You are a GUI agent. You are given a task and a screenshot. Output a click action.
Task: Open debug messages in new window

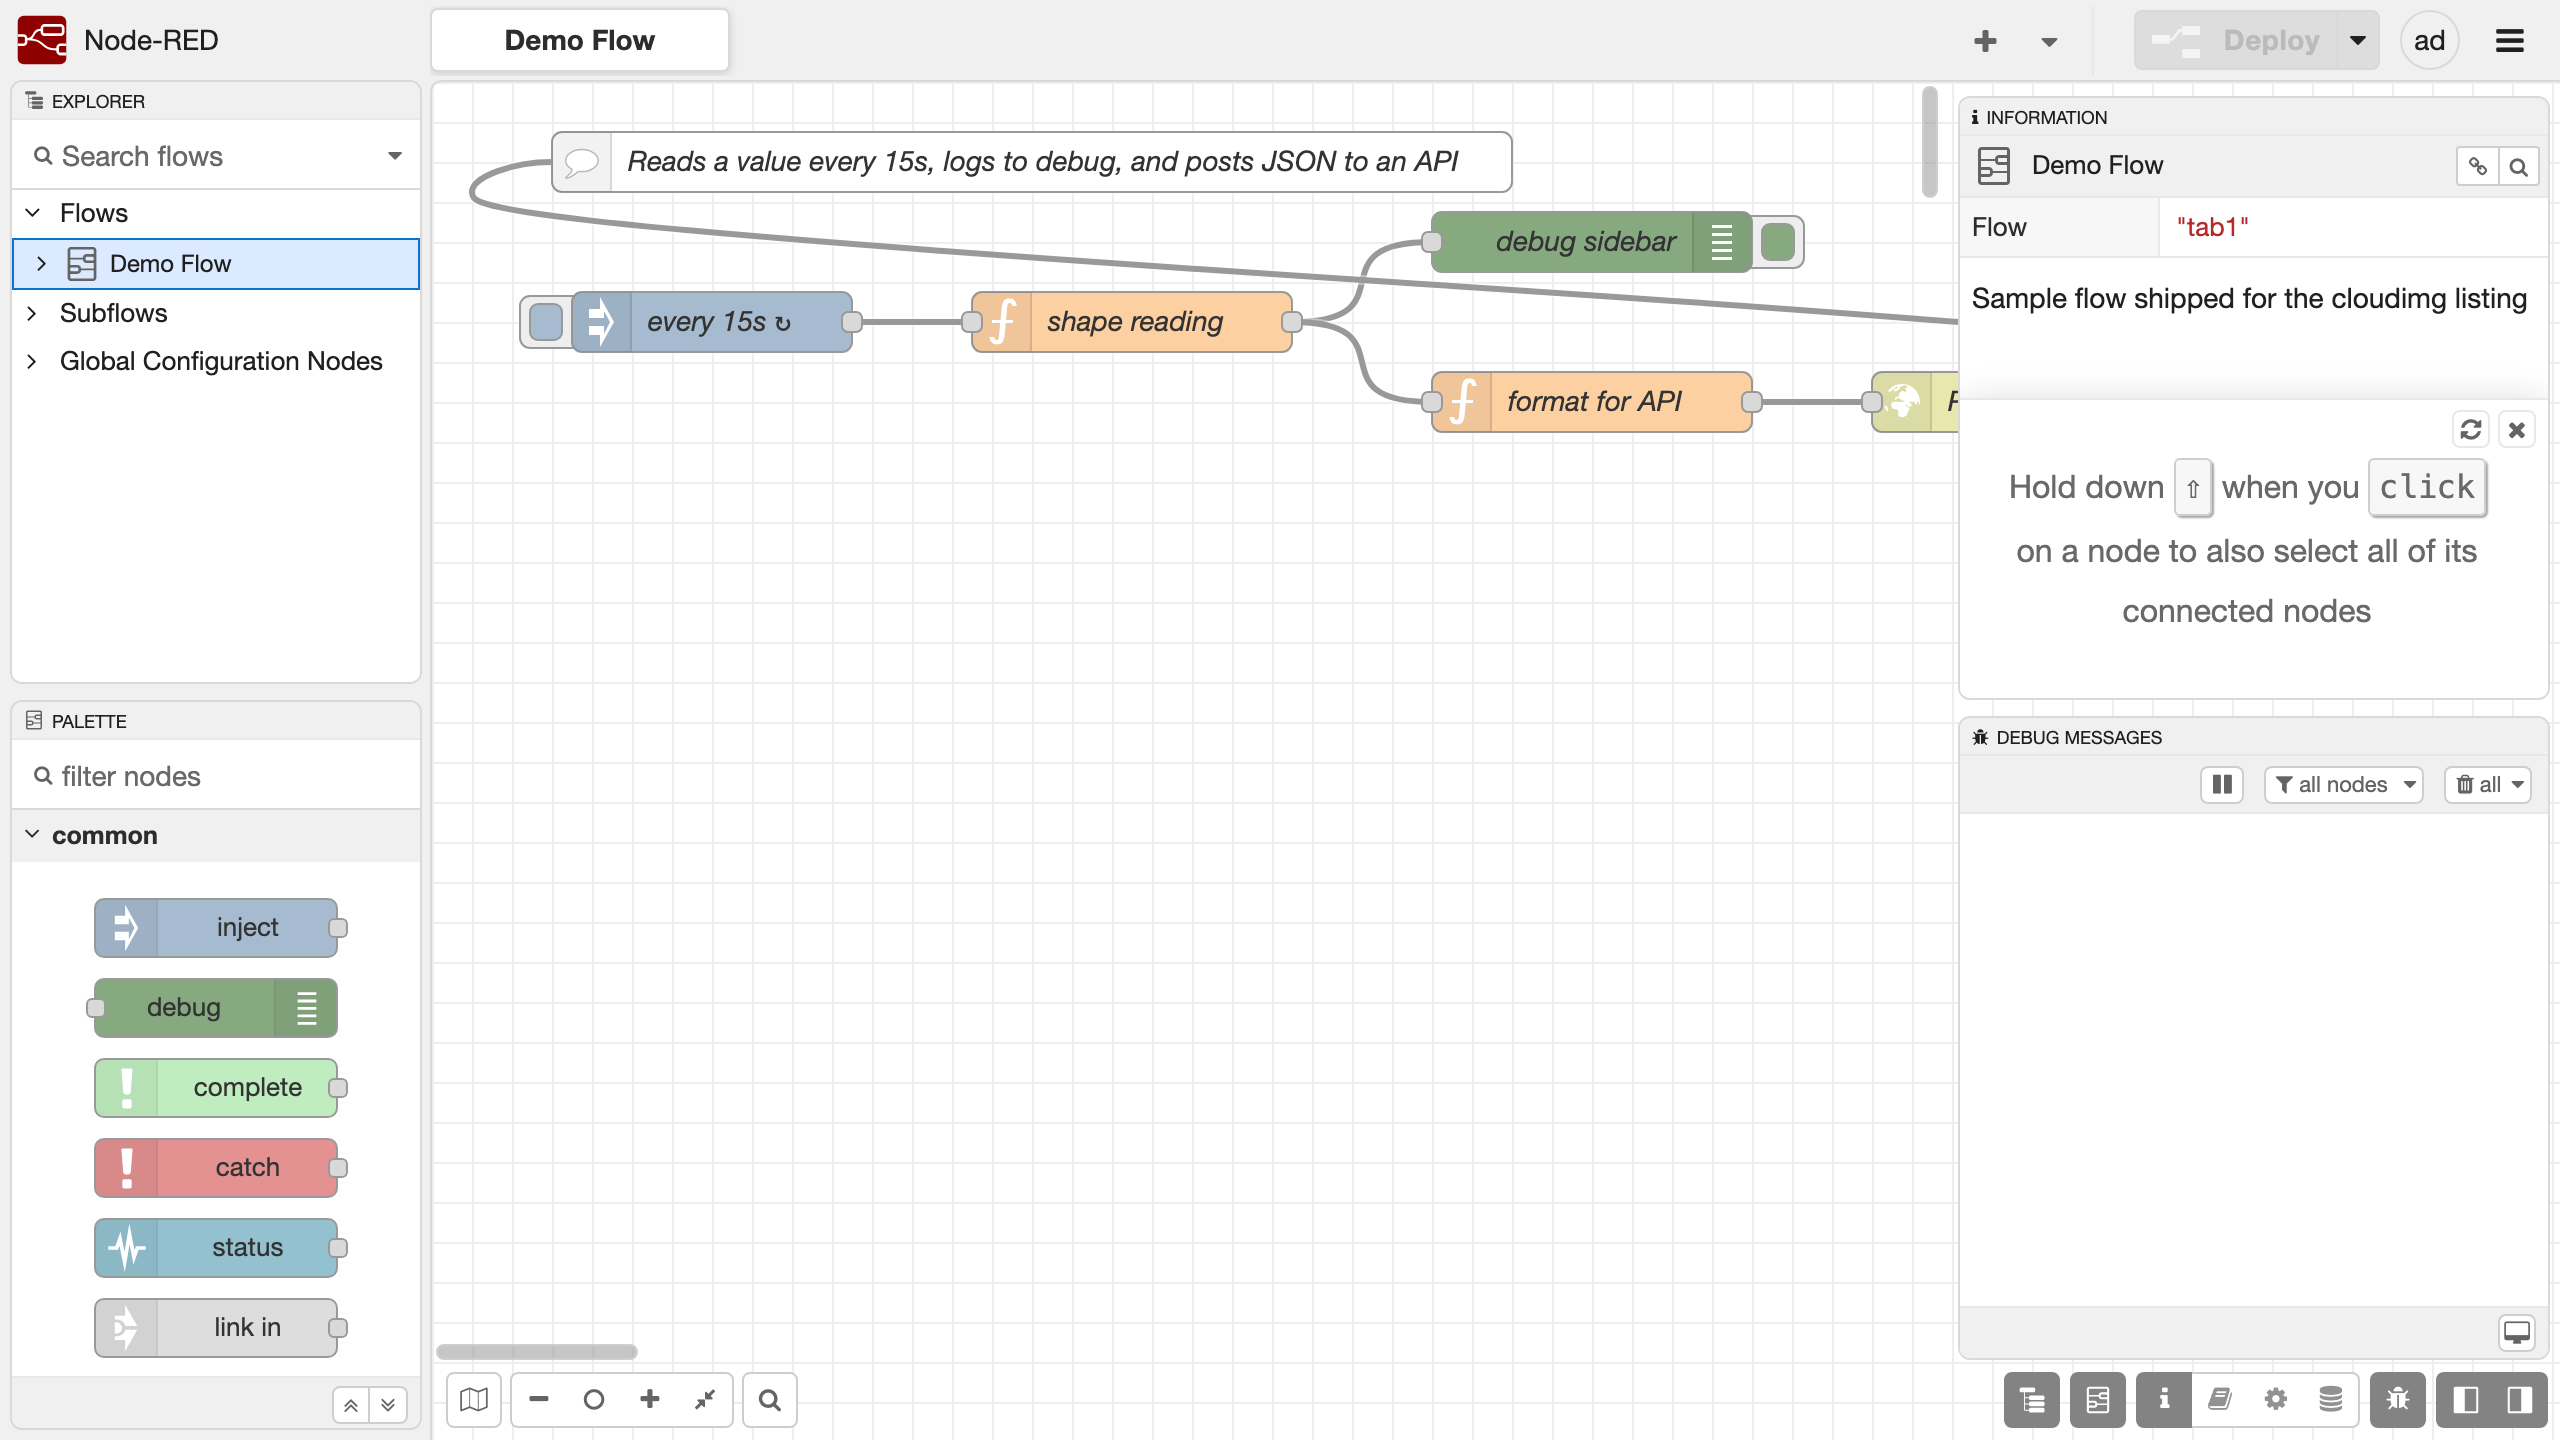2517,1332
